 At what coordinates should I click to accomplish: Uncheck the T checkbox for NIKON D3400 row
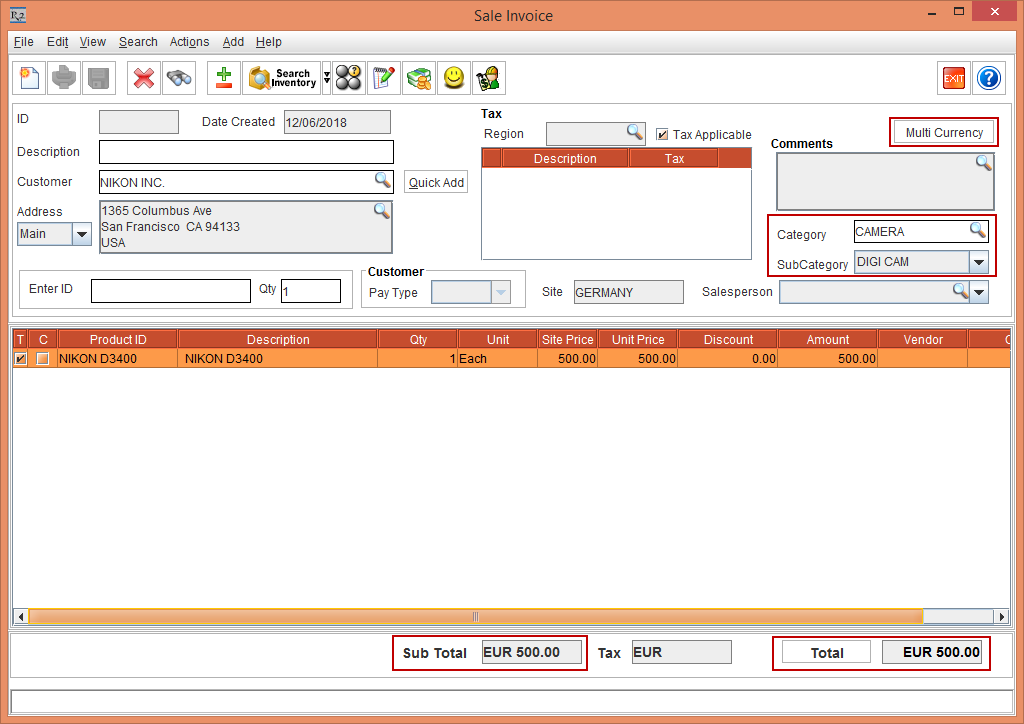[x=21, y=358]
